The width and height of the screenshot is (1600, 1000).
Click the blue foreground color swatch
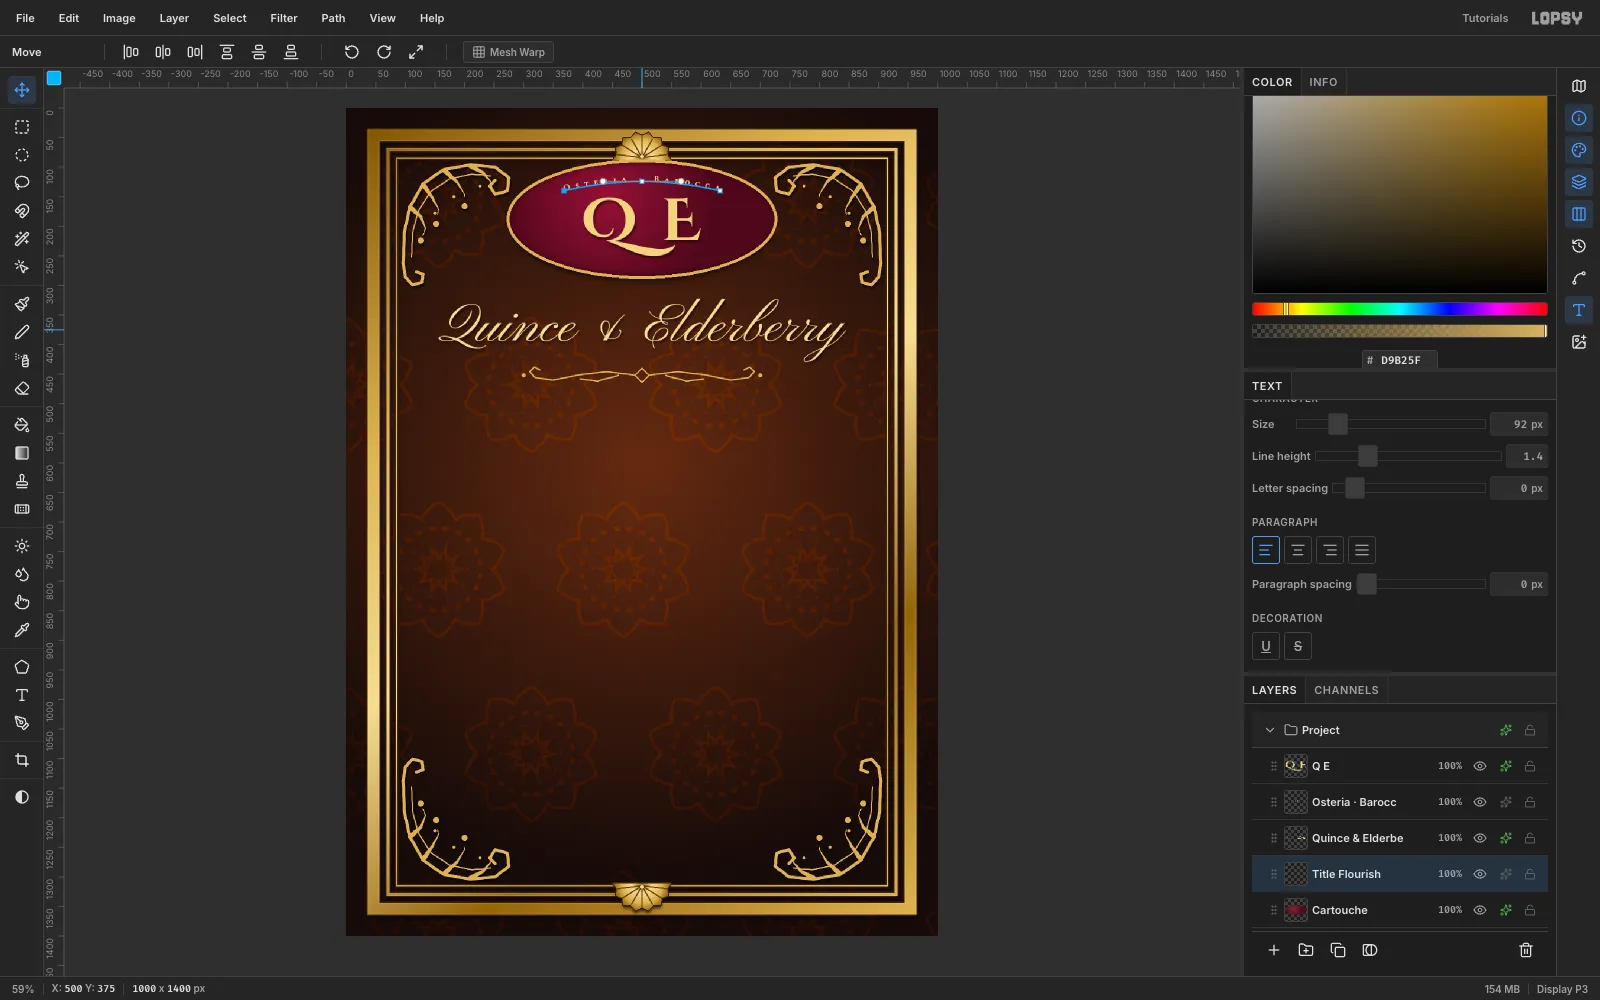(54, 77)
